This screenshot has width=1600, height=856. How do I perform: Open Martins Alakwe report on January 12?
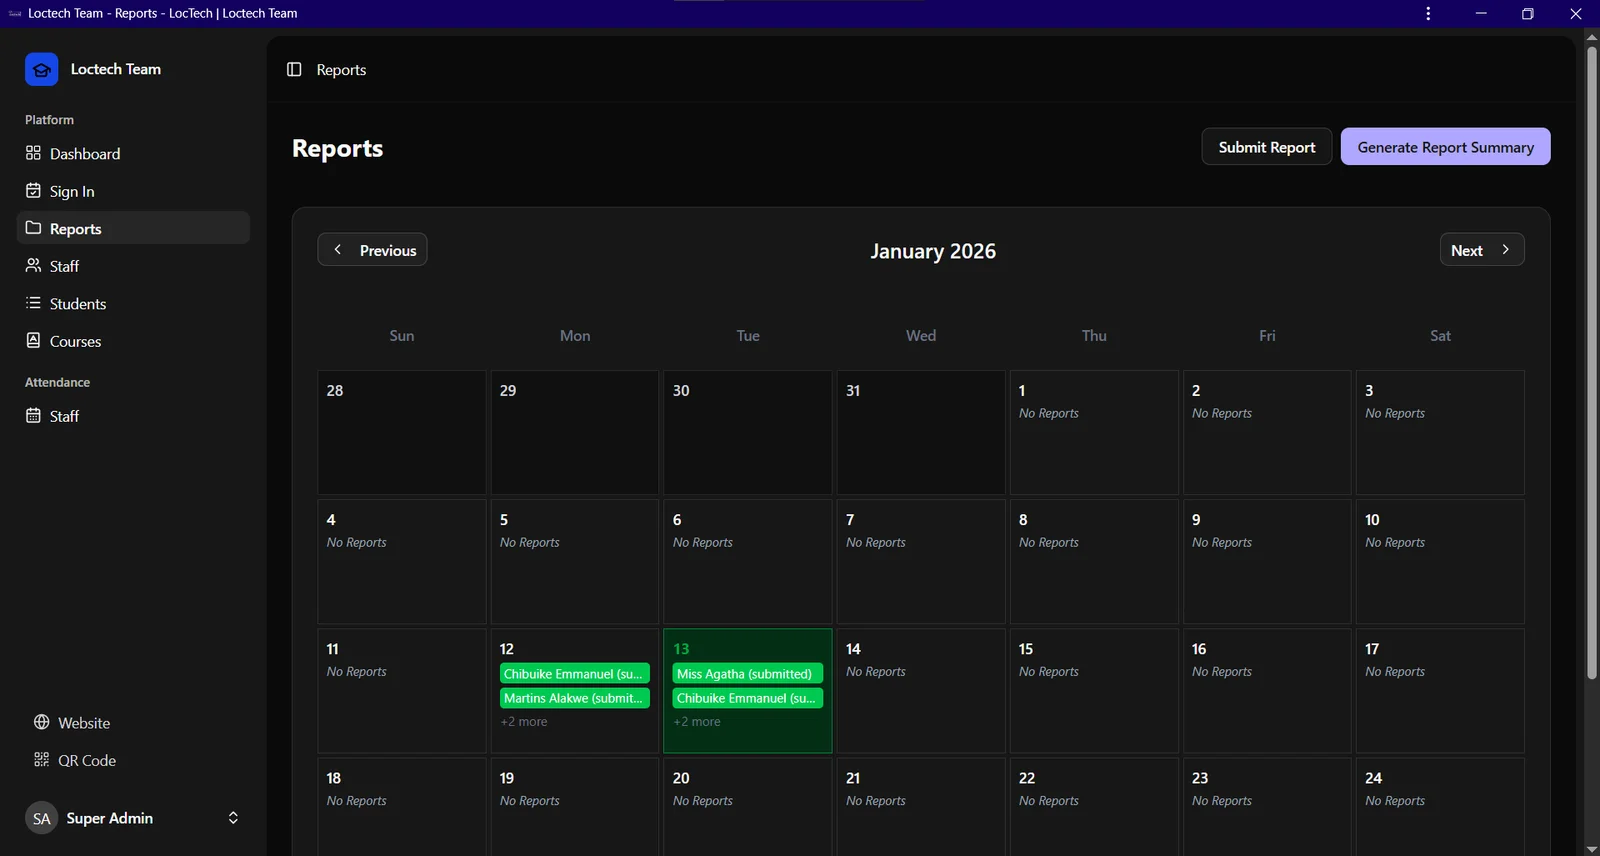[575, 698]
